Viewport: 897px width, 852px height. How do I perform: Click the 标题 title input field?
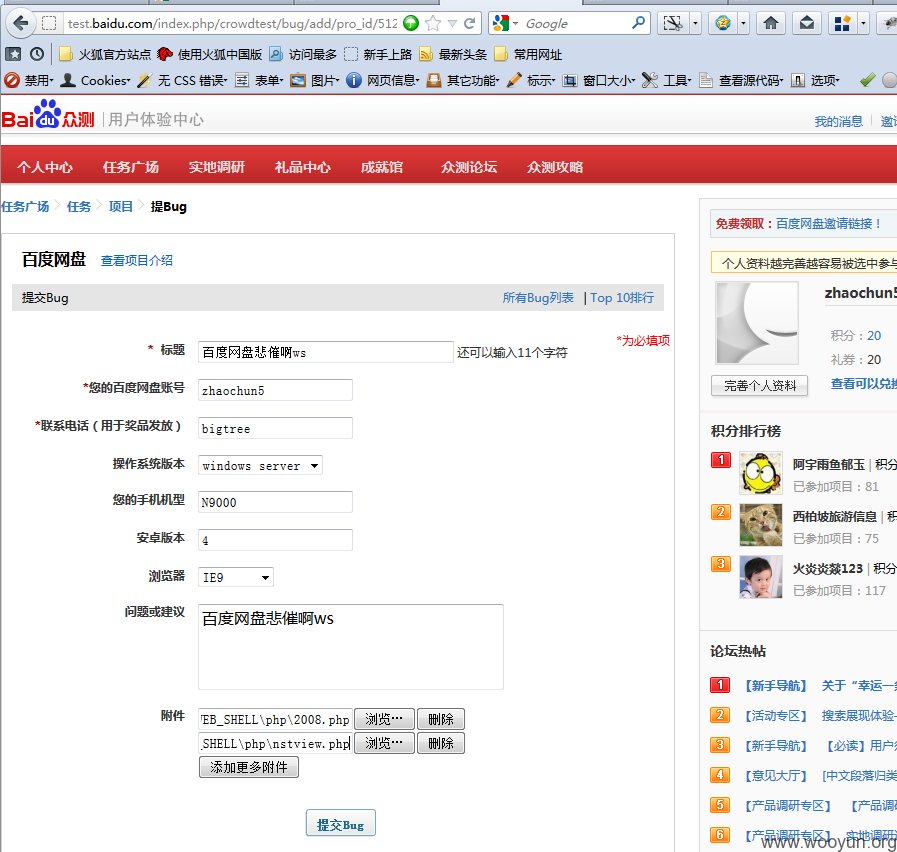326,352
